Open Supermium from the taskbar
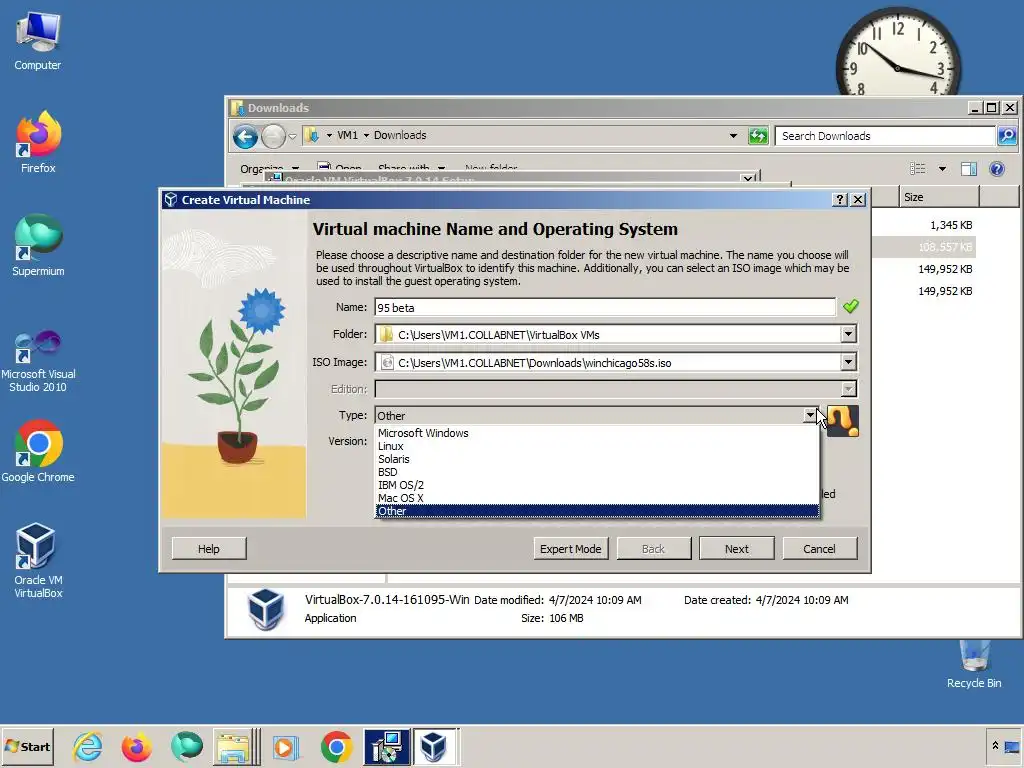This screenshot has width=1024, height=768. pyautogui.click(x=187, y=746)
